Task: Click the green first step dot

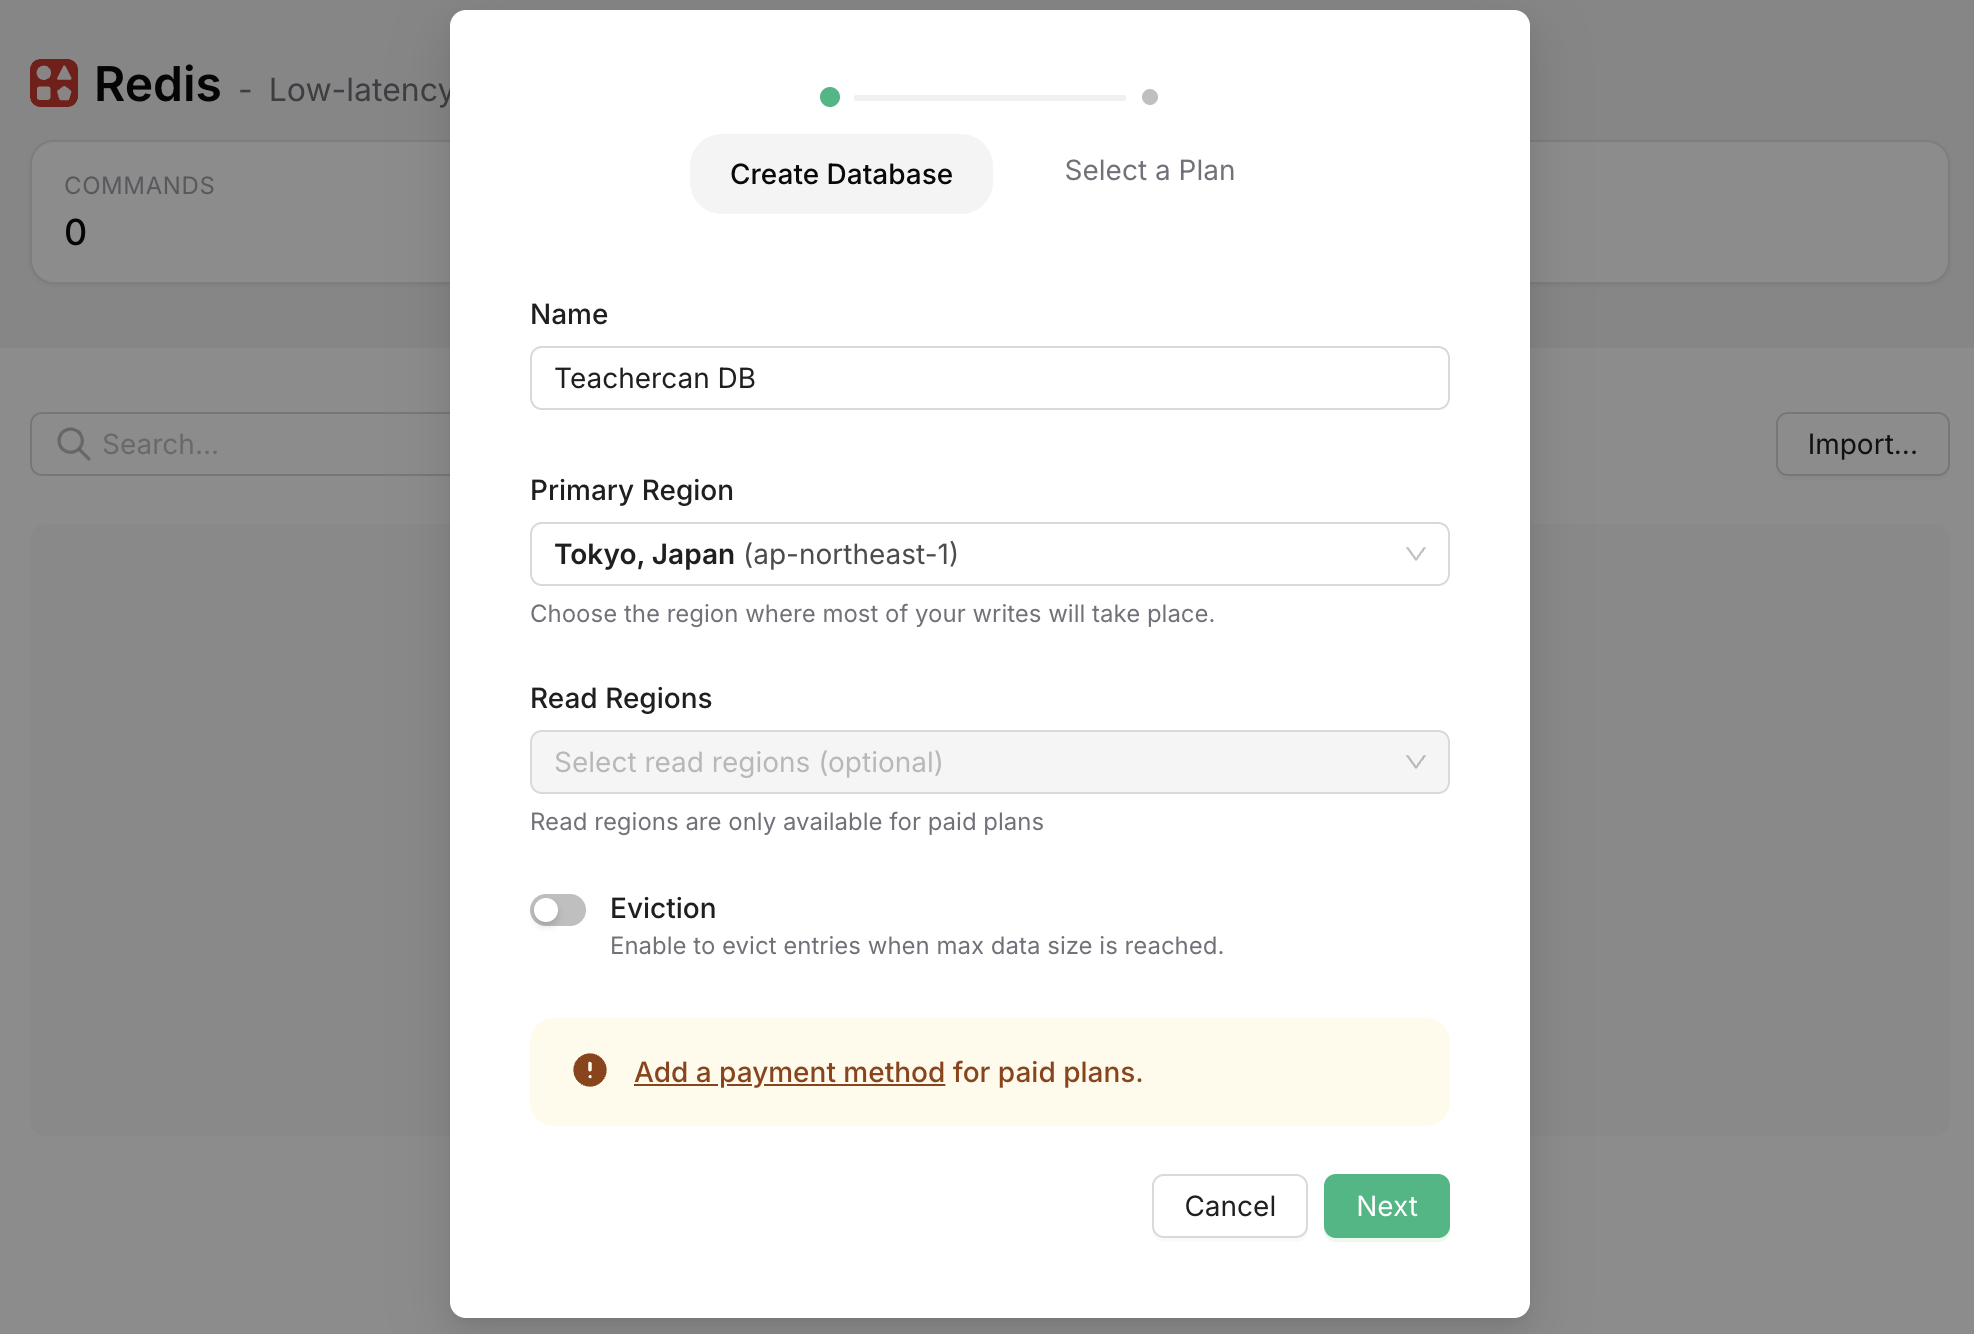Action: 830,97
